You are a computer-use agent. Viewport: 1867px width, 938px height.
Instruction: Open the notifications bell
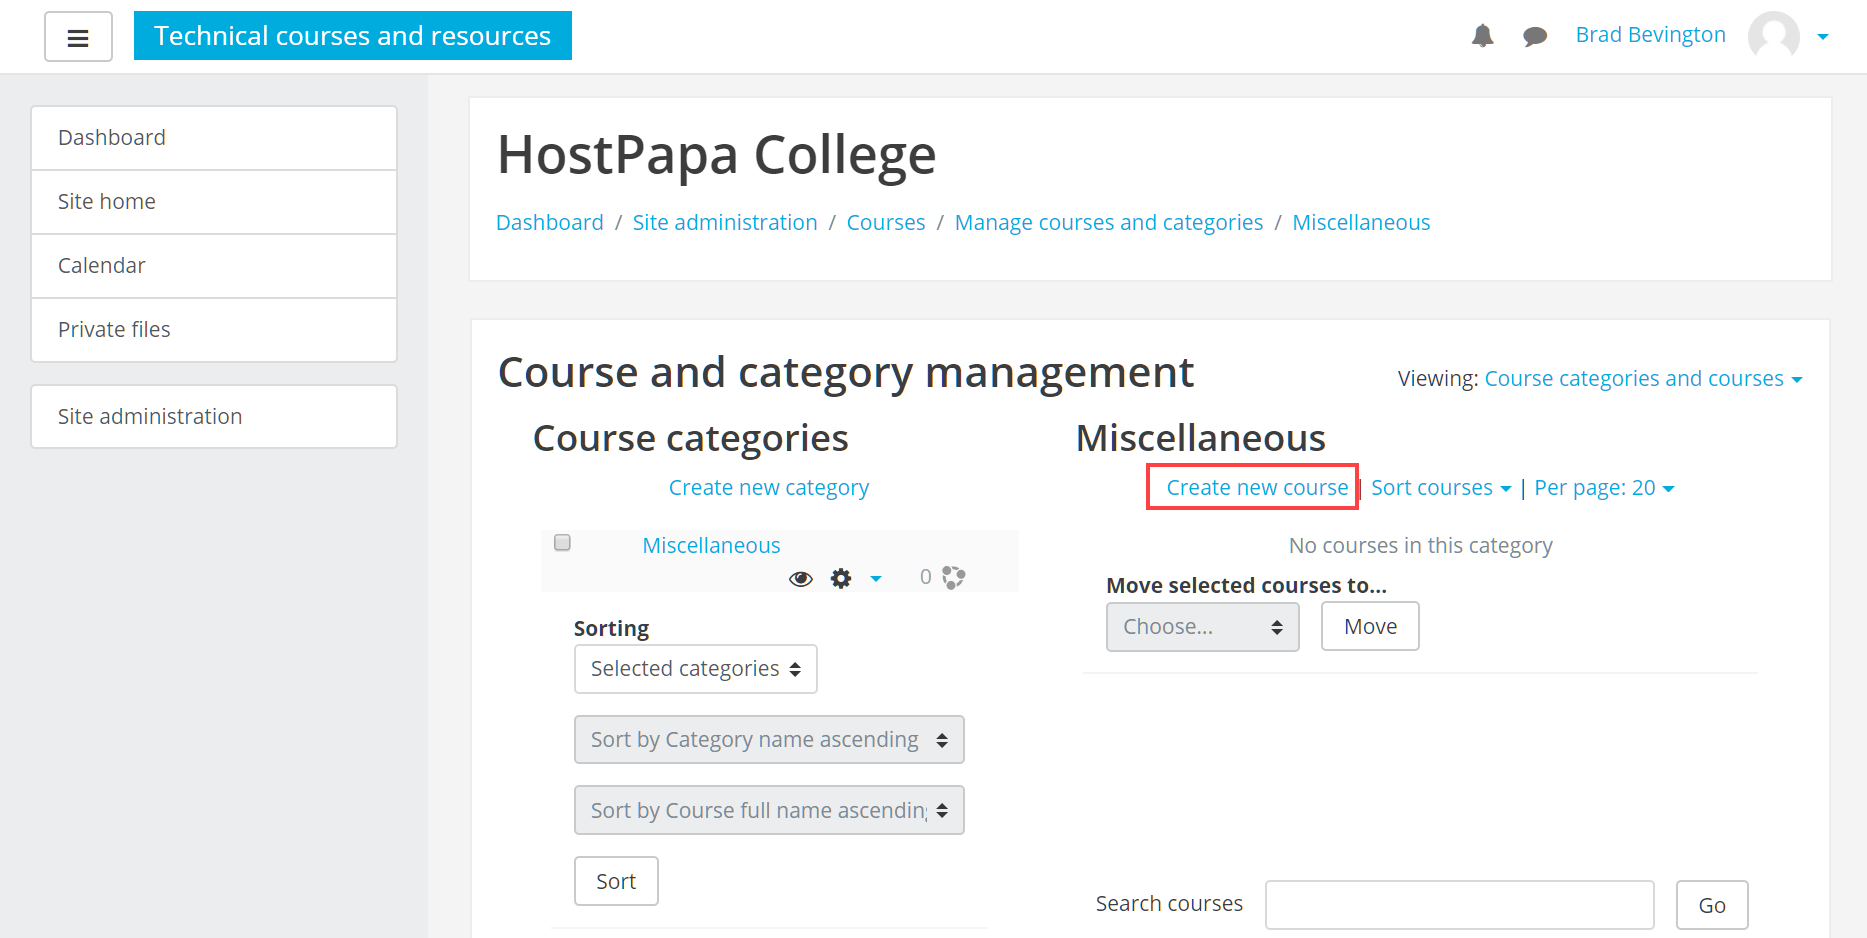click(1482, 36)
